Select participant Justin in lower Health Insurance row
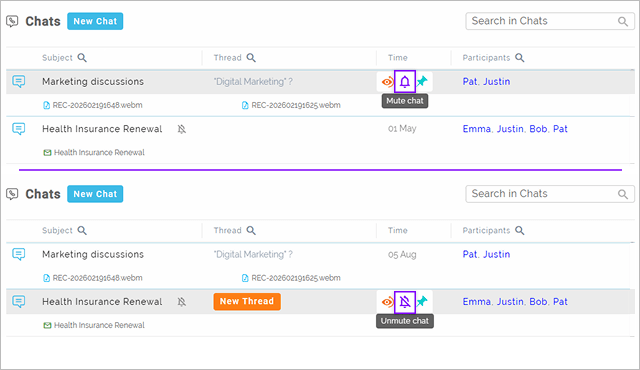This screenshot has height=370, width=640. [510, 301]
